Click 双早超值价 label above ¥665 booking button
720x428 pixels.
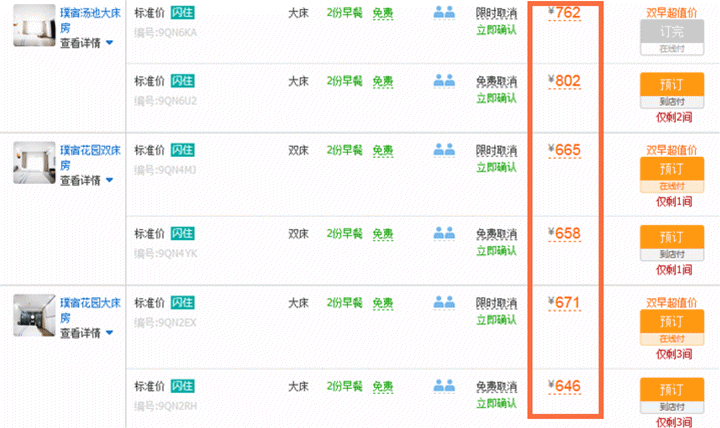672,150
